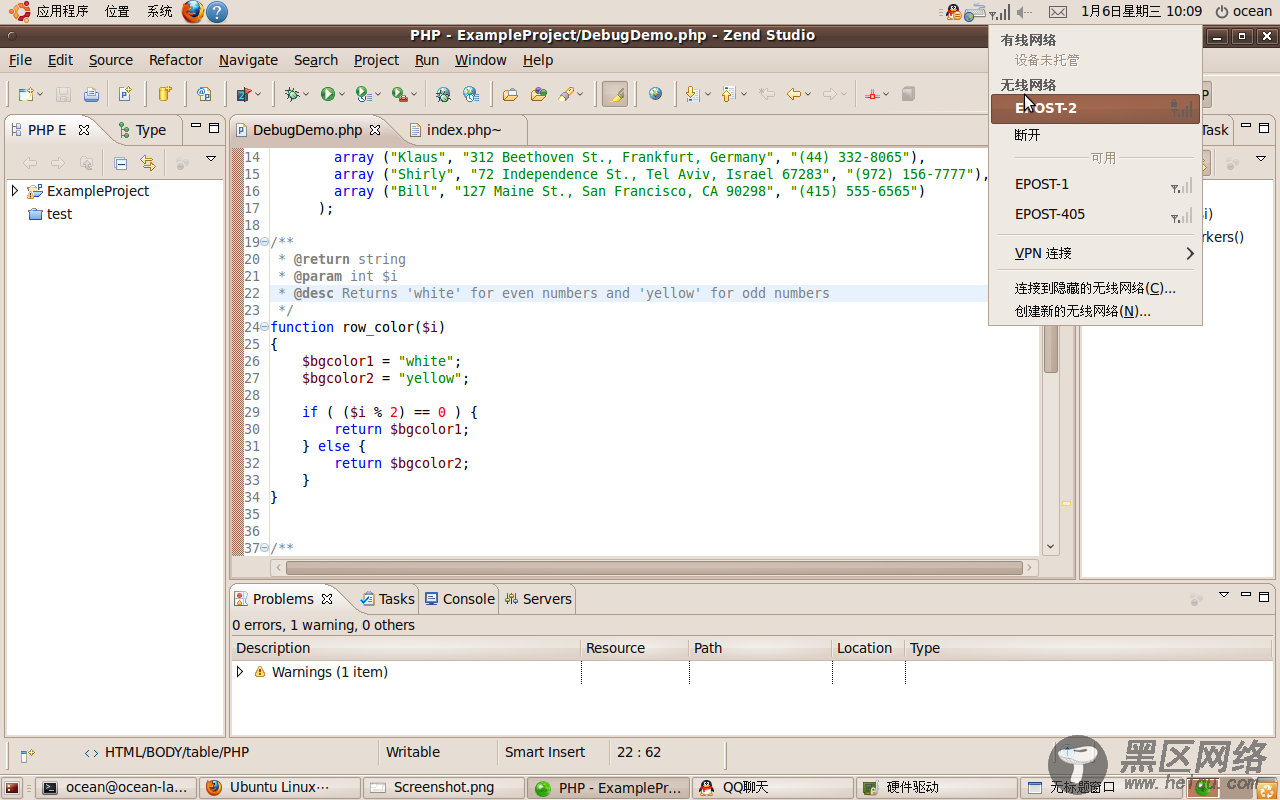Image resolution: width=1280 pixels, height=800 pixels.
Task: Click the External Tools run icon
Action: click(x=399, y=94)
